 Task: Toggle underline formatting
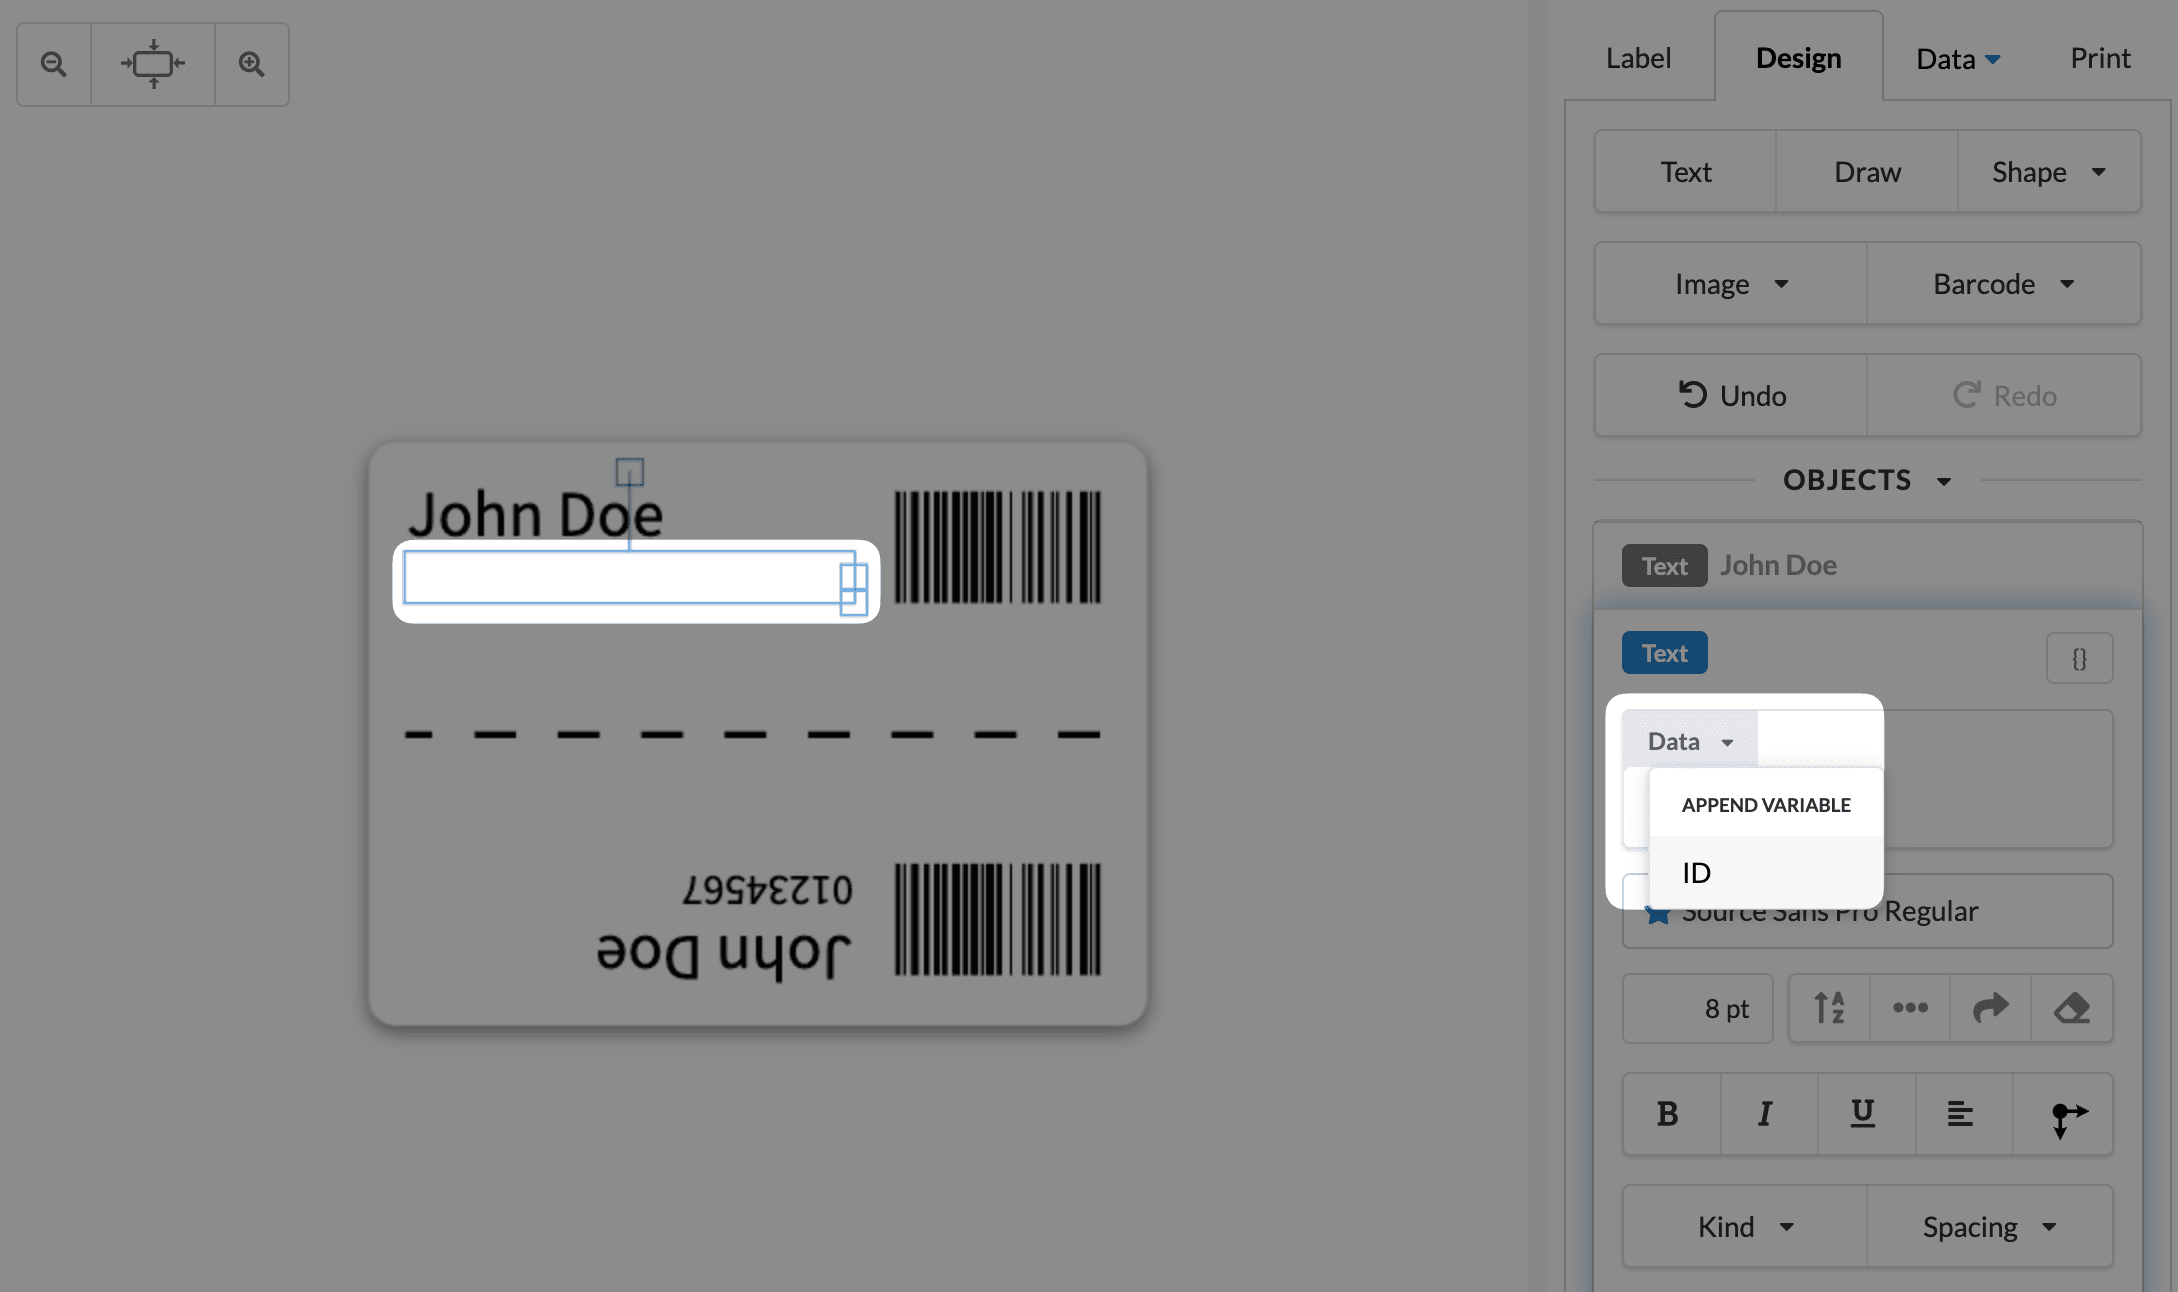pyautogui.click(x=1862, y=1114)
